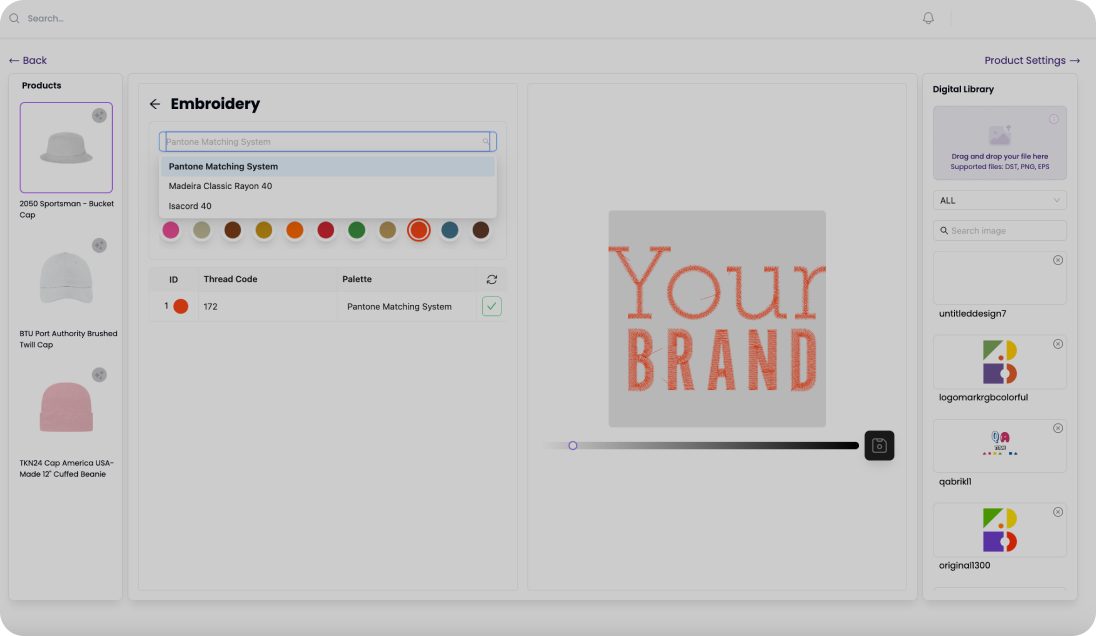Click the save icon beside slider
The image size is (1096, 636).
click(879, 446)
